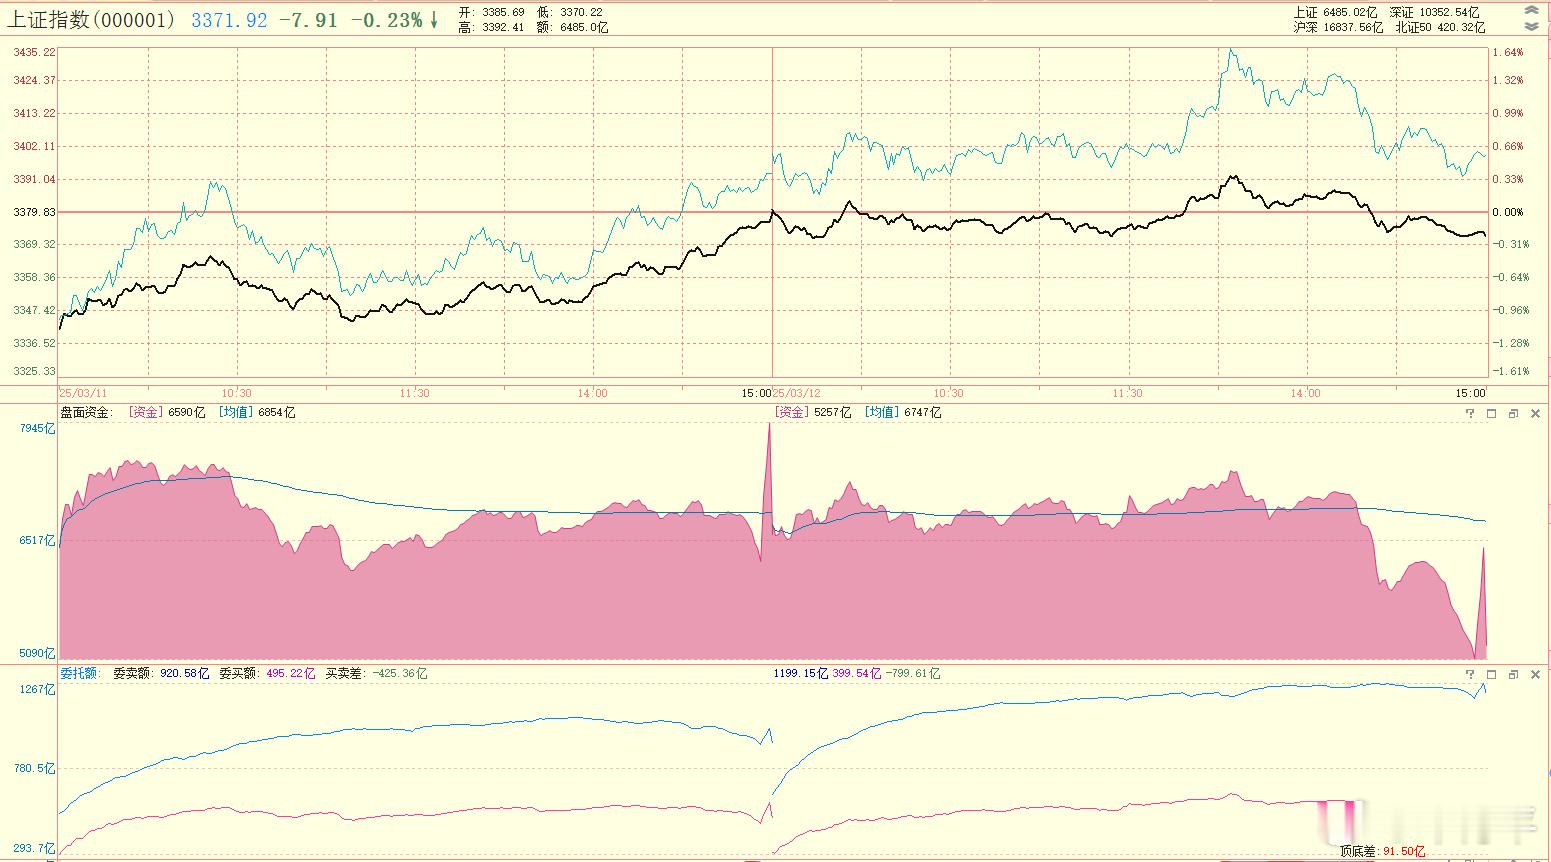Click the opening price 3385.69
1551x862 pixels.
(504, 12)
